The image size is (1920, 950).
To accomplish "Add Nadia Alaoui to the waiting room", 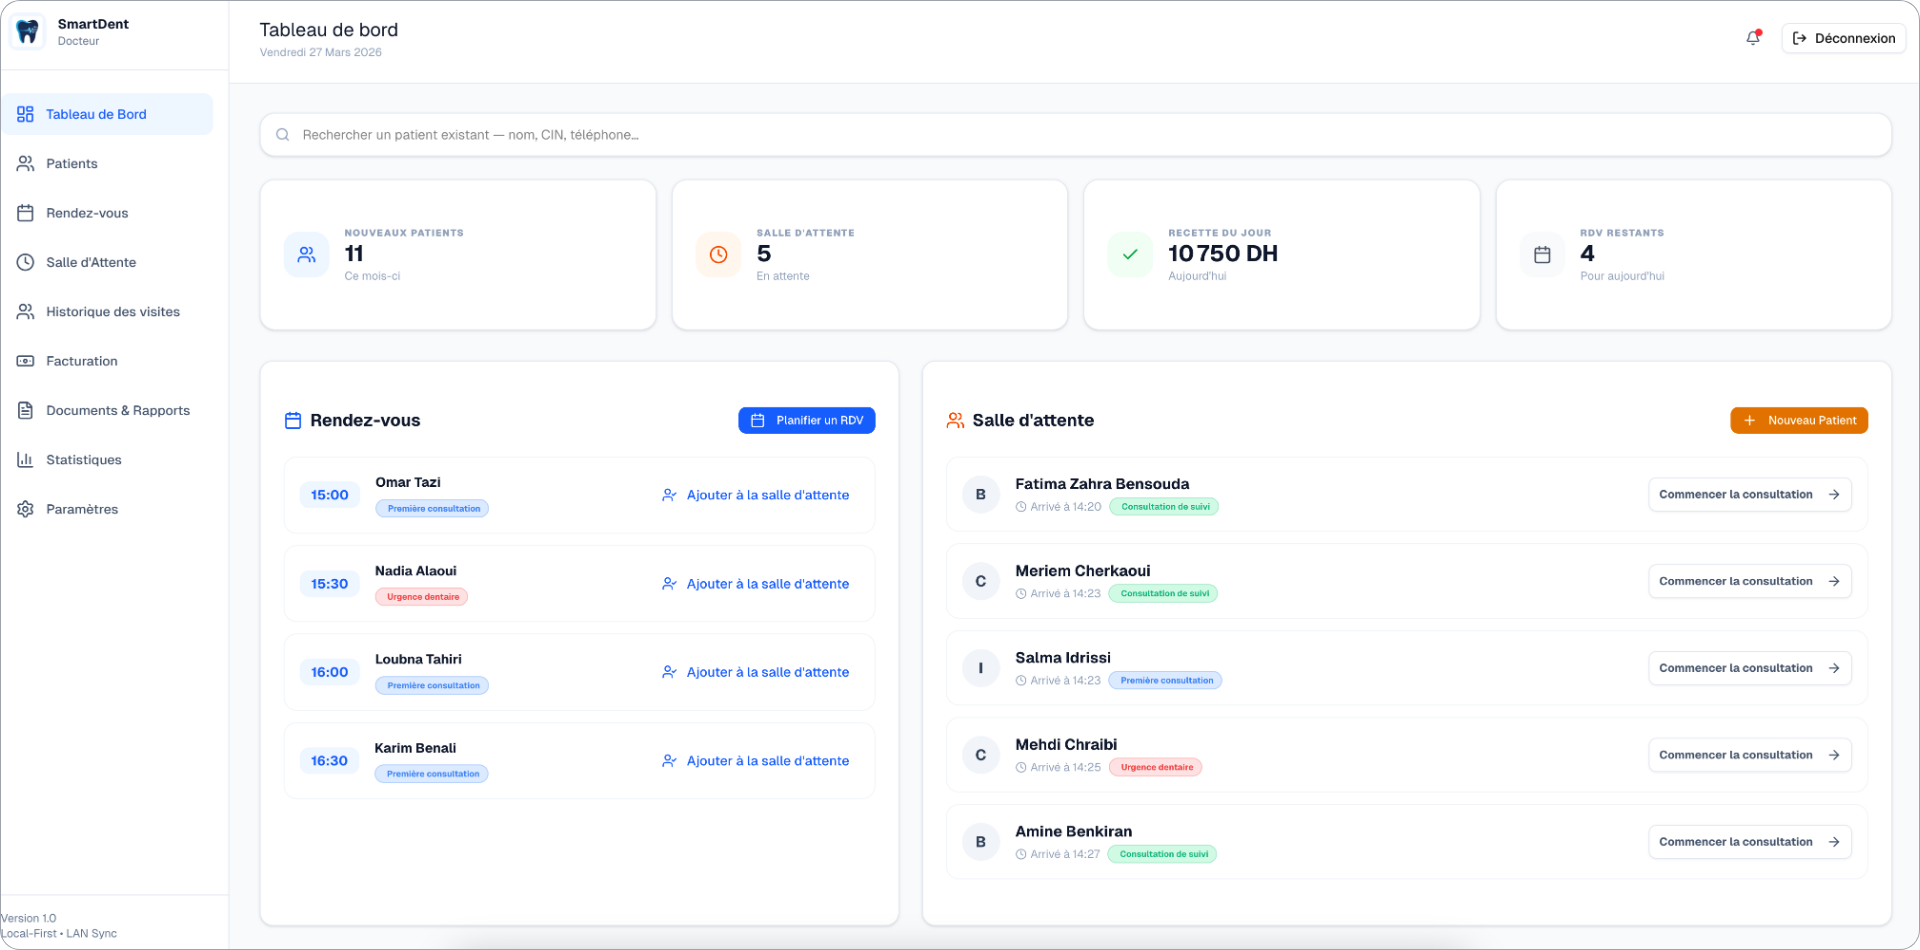I will click(x=756, y=584).
